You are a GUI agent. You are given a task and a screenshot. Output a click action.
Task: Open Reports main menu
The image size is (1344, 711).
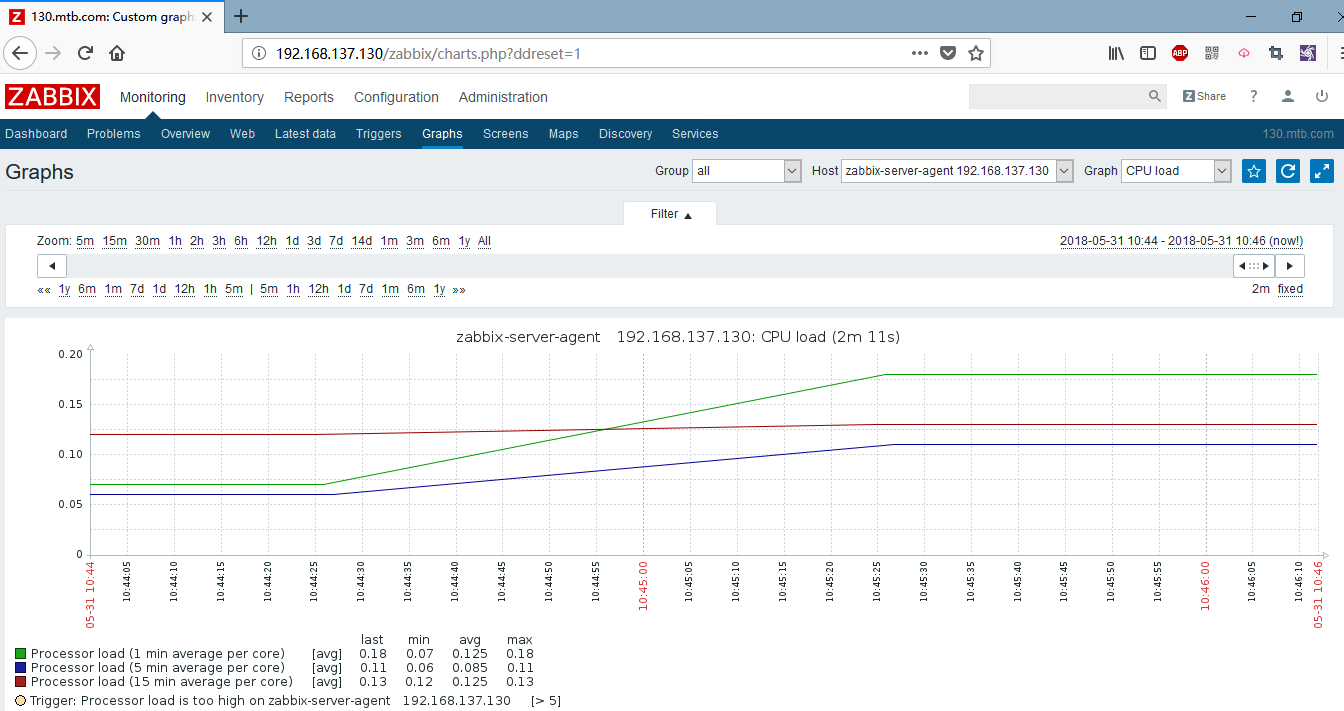coord(309,97)
